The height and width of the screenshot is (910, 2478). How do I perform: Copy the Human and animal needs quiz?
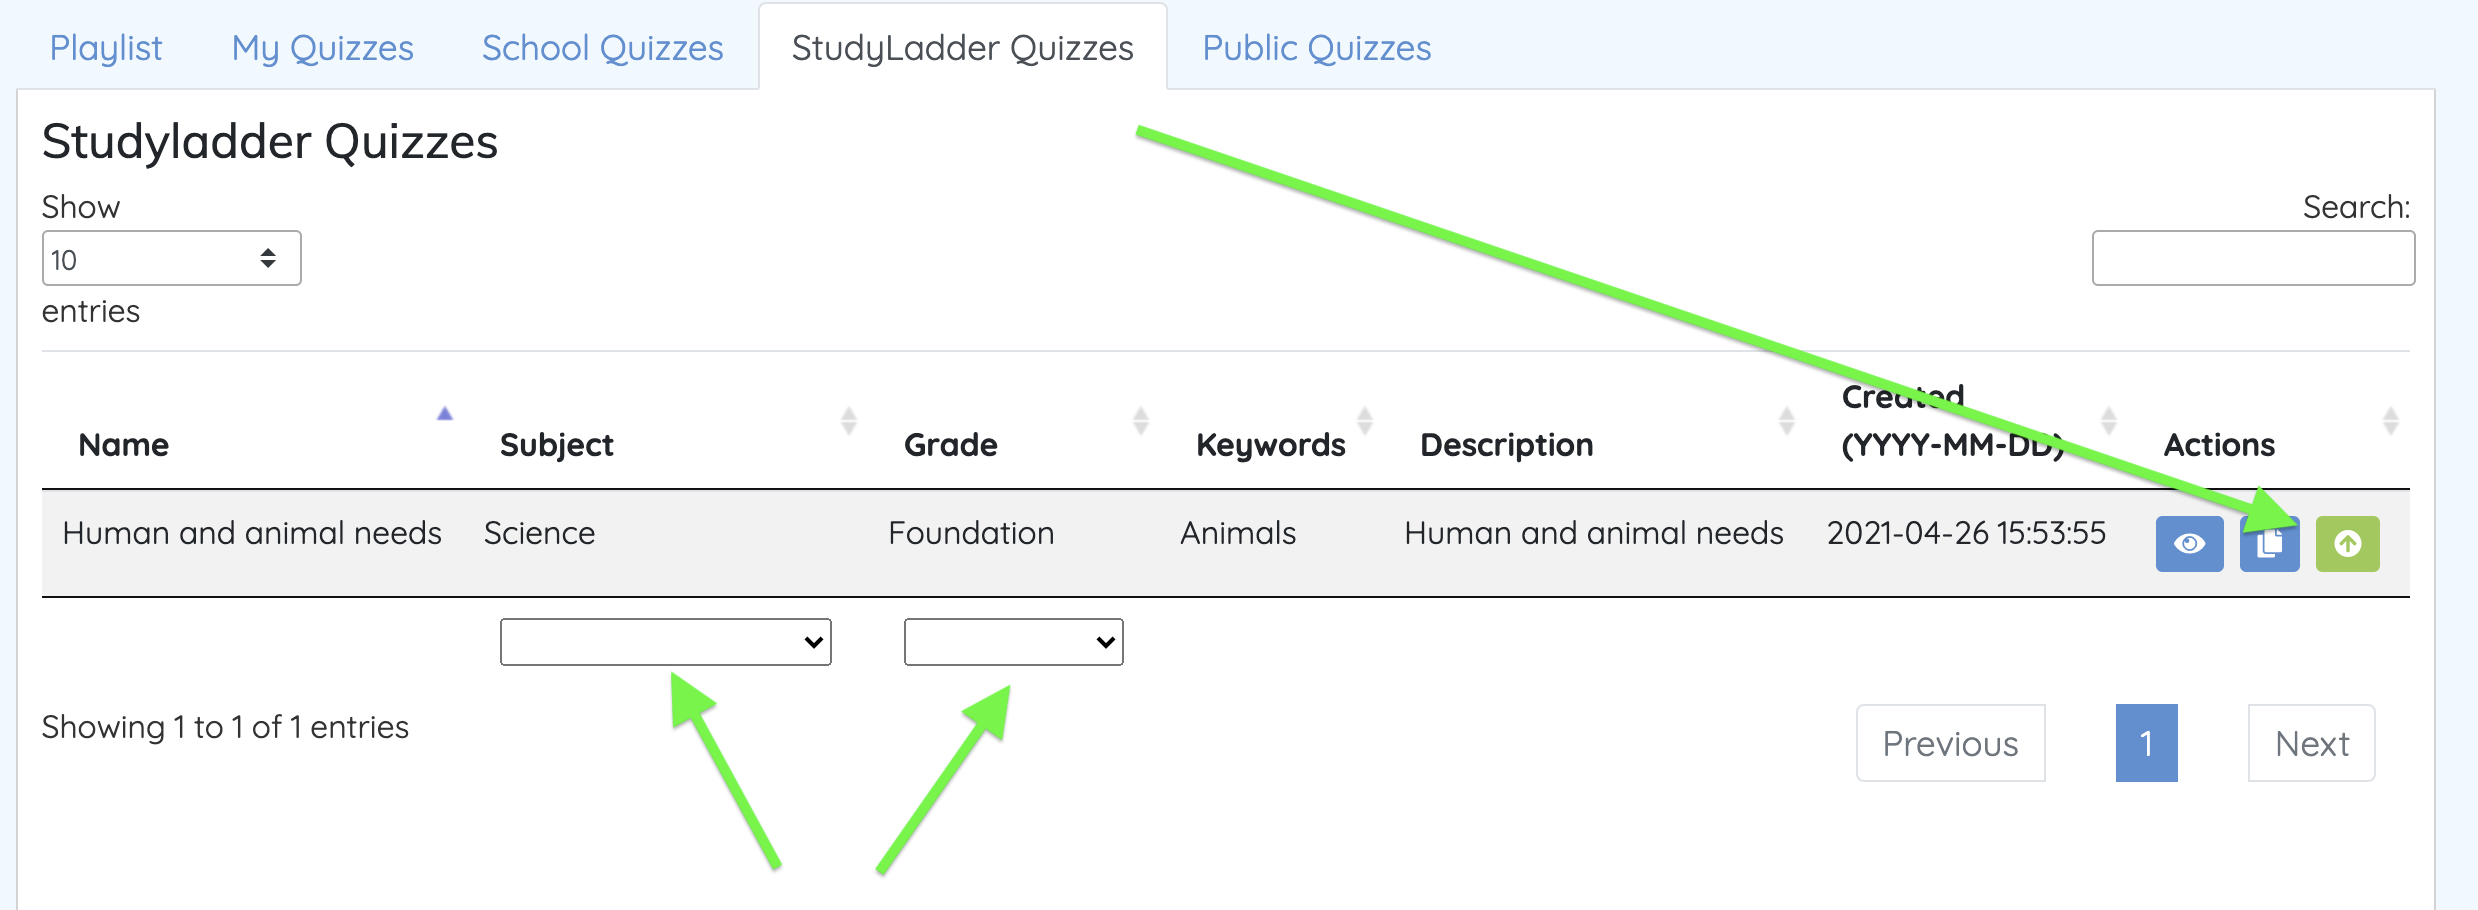click(x=2270, y=545)
